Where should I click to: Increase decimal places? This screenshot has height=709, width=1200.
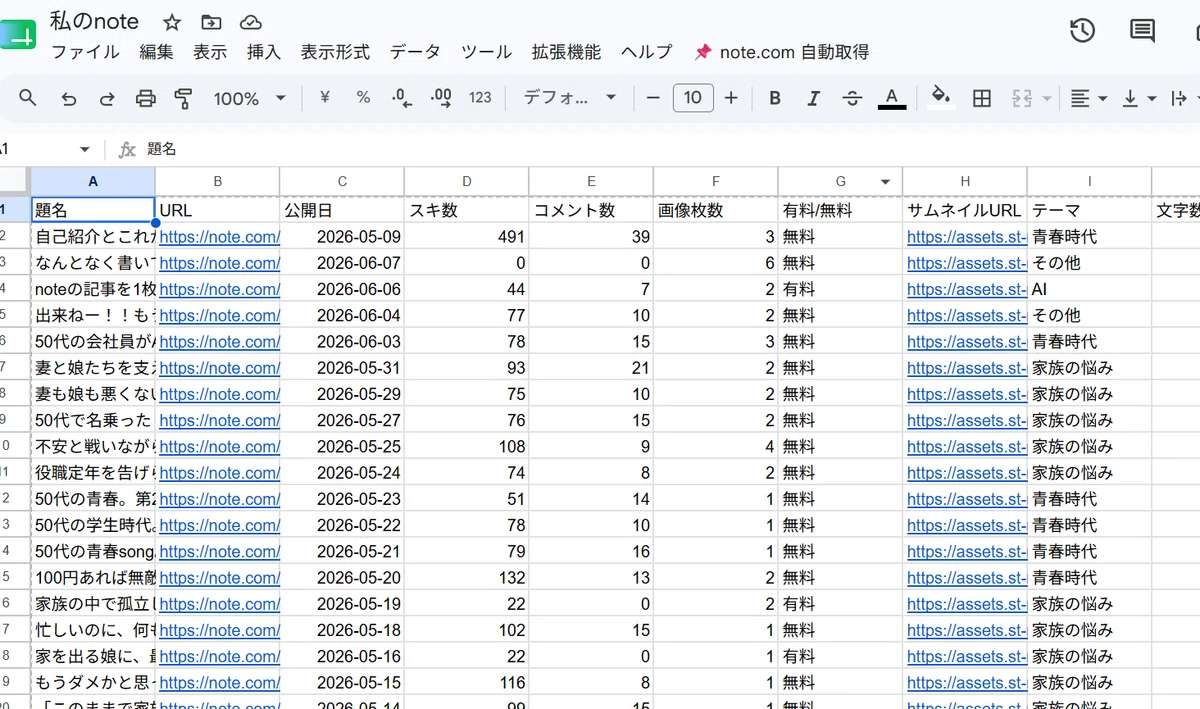tap(441, 98)
